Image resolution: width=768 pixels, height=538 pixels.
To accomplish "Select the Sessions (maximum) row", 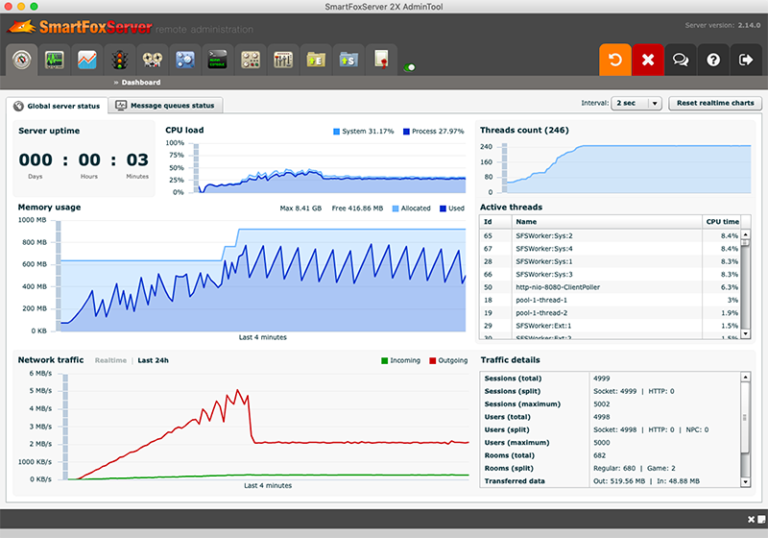I will (x=610, y=404).
